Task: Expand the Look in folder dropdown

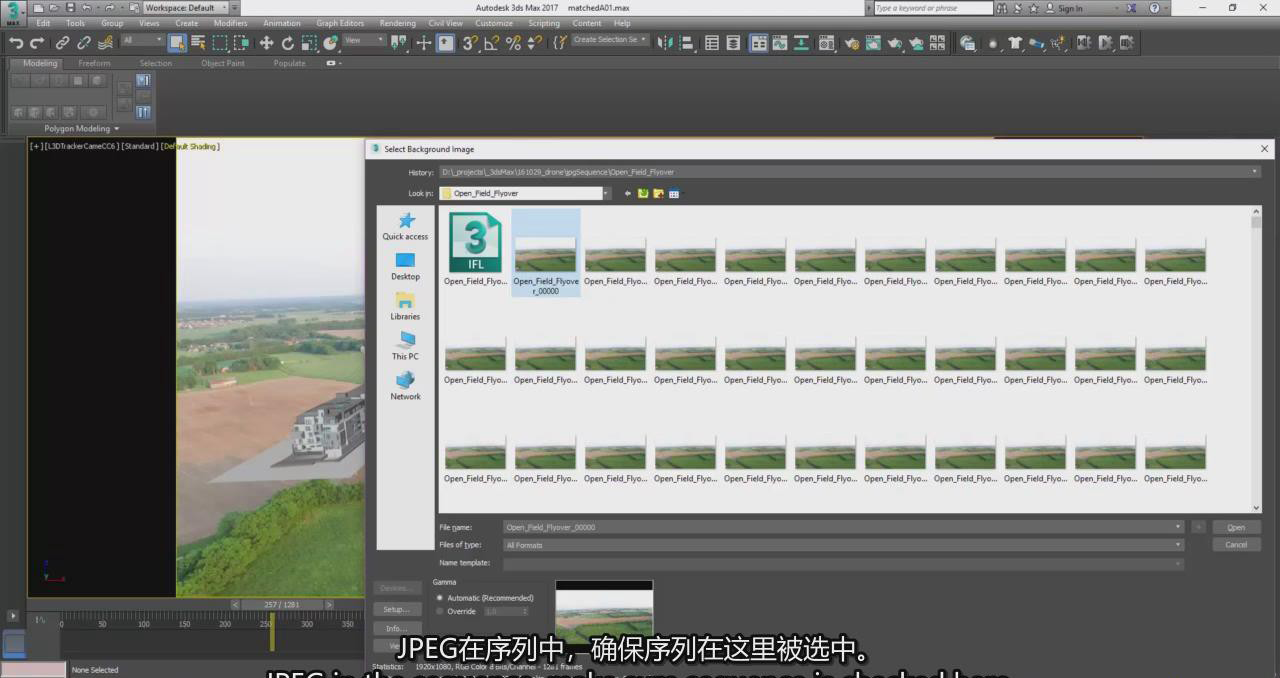Action: pos(606,193)
